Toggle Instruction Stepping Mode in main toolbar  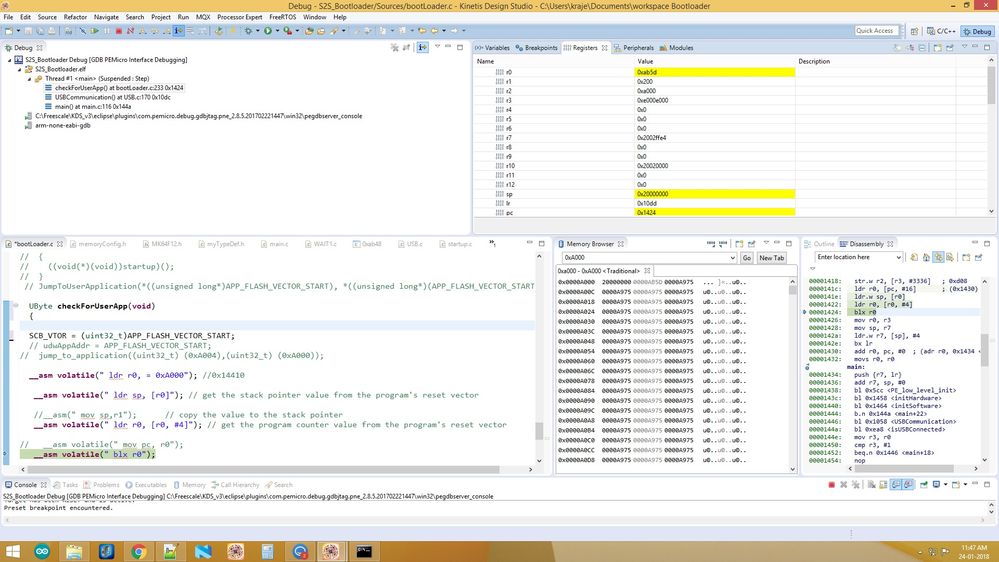coord(178,31)
